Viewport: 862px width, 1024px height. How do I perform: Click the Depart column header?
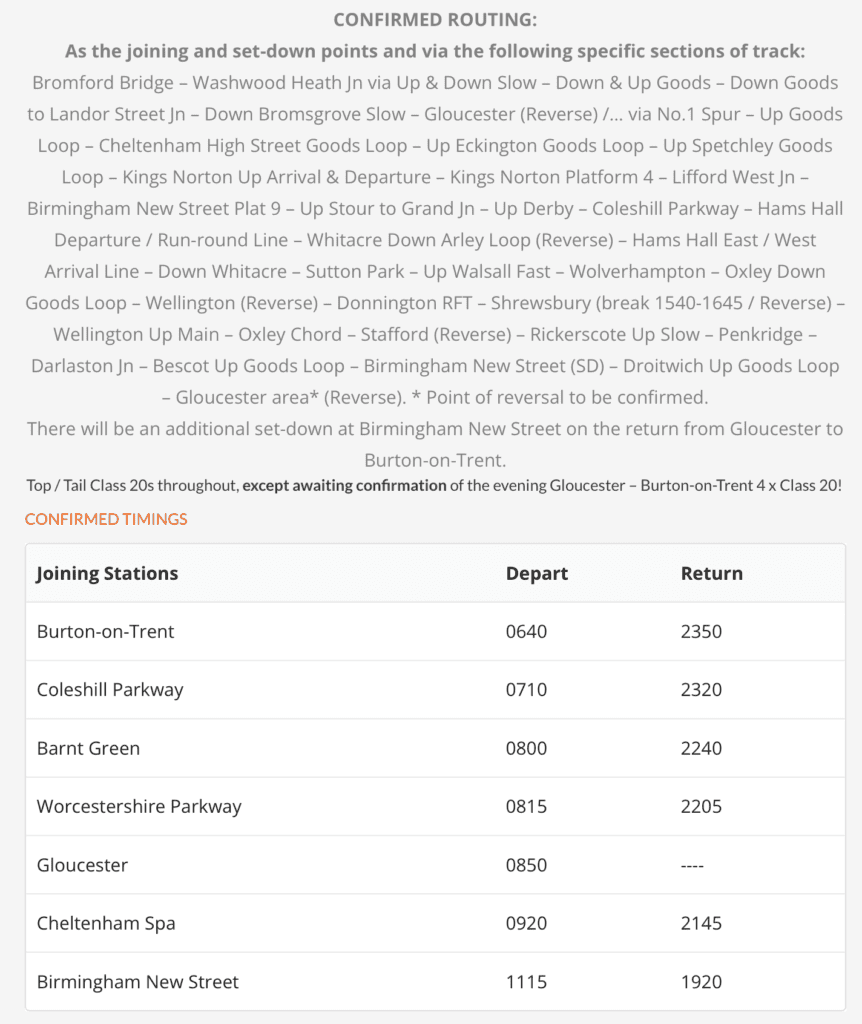(536, 573)
